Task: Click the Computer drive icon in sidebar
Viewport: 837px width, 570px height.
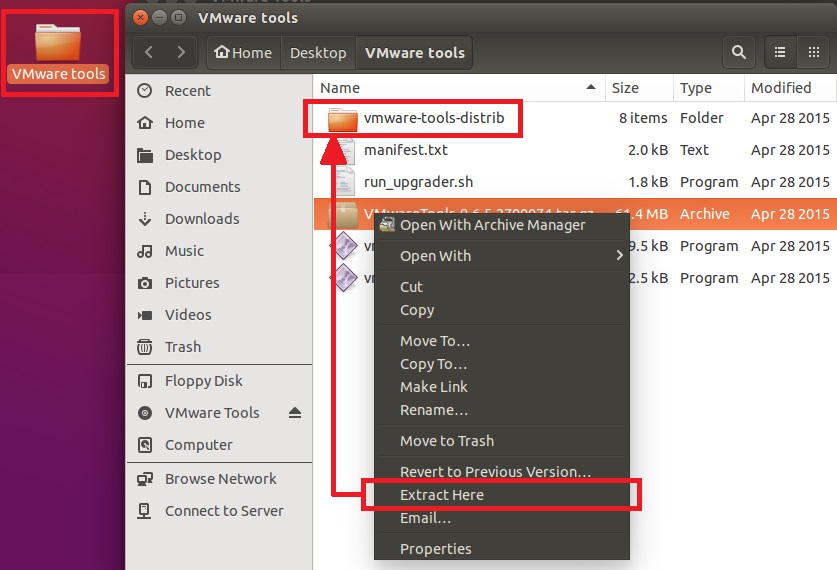Action: coord(145,445)
